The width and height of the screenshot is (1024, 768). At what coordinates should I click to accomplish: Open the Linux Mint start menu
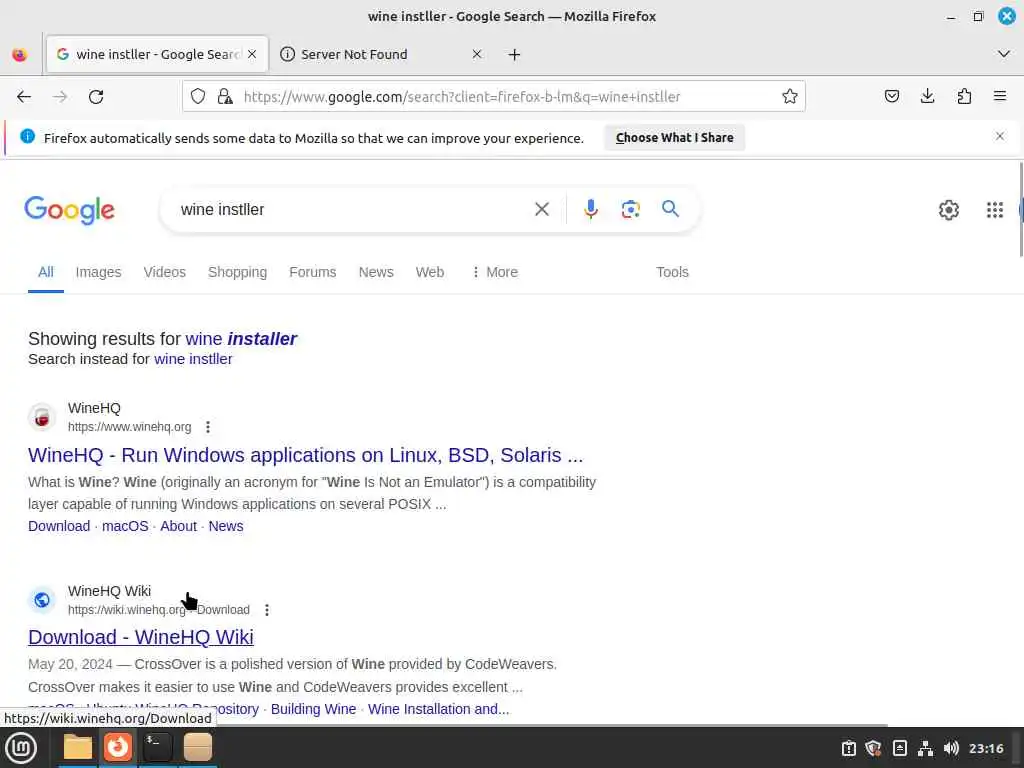point(21,748)
